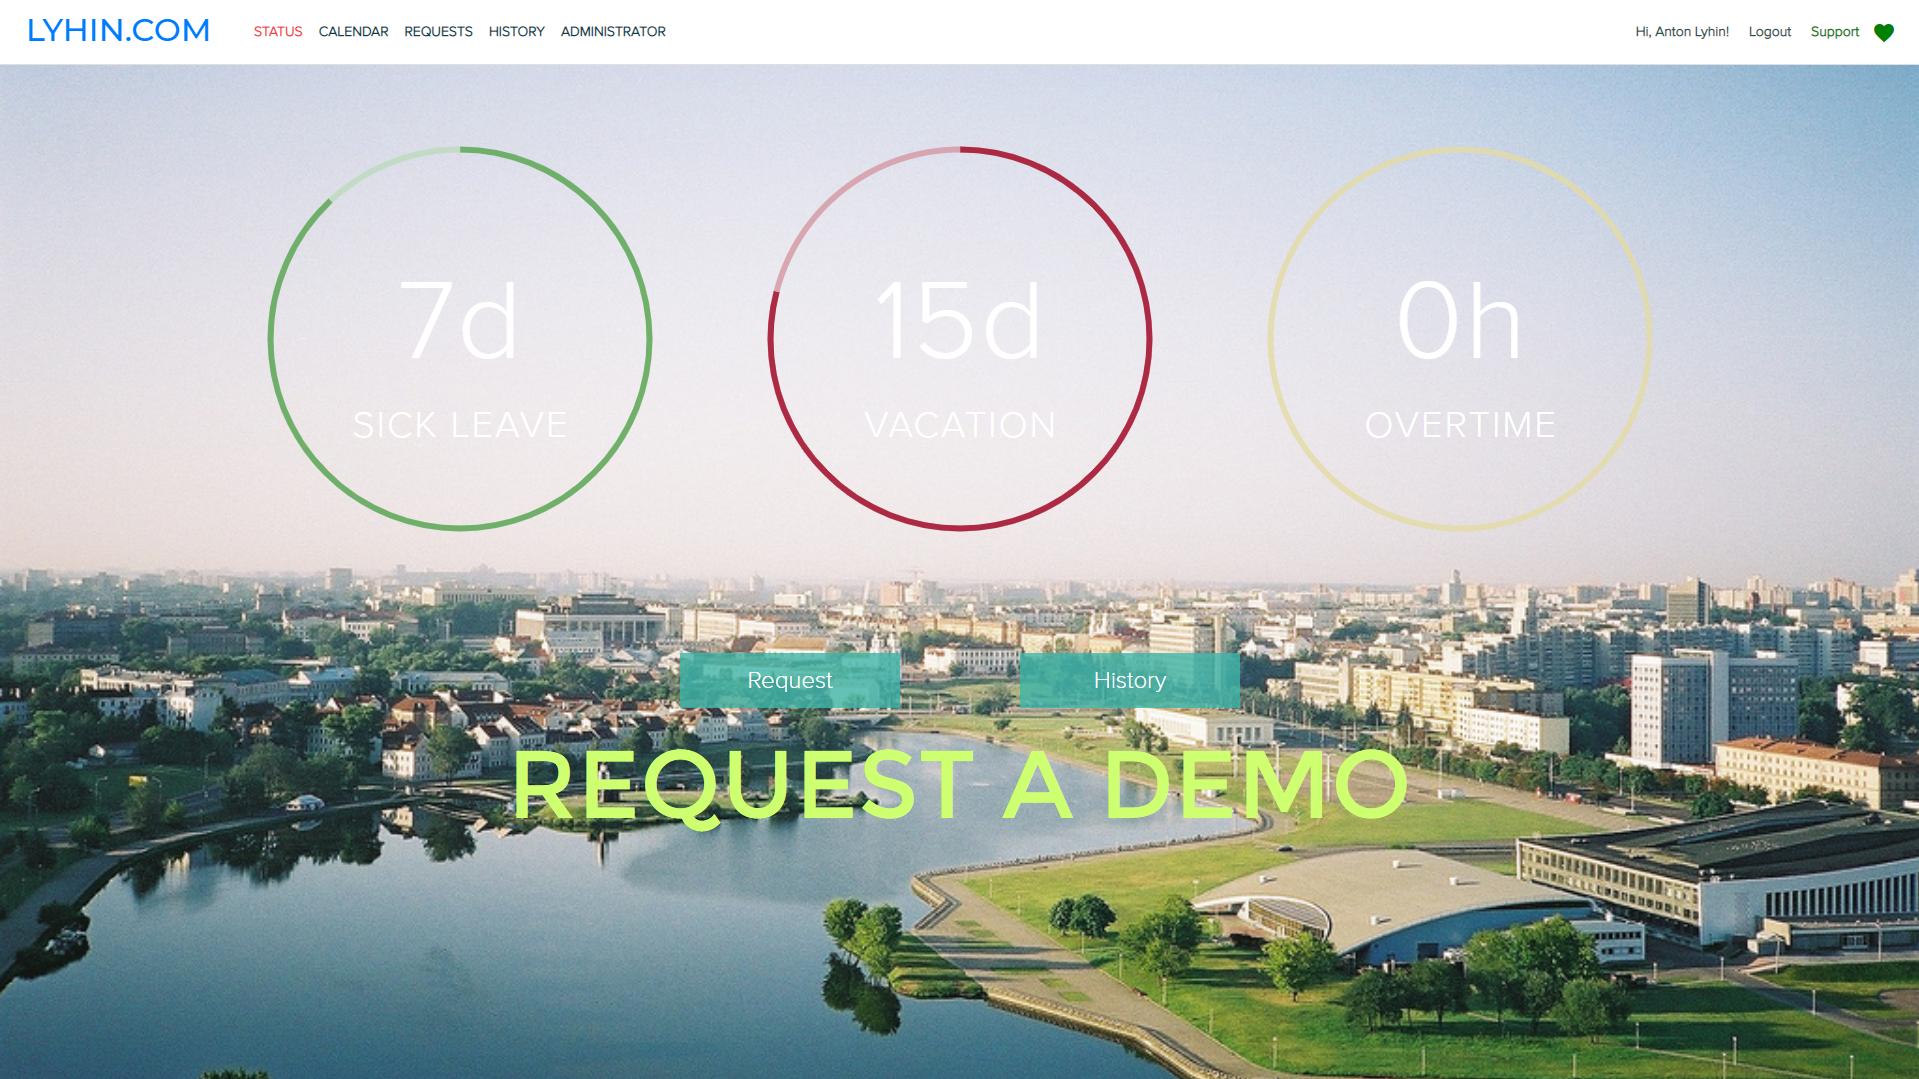
Task: Open the LYHIN.COM home logo
Action: pos(118,31)
